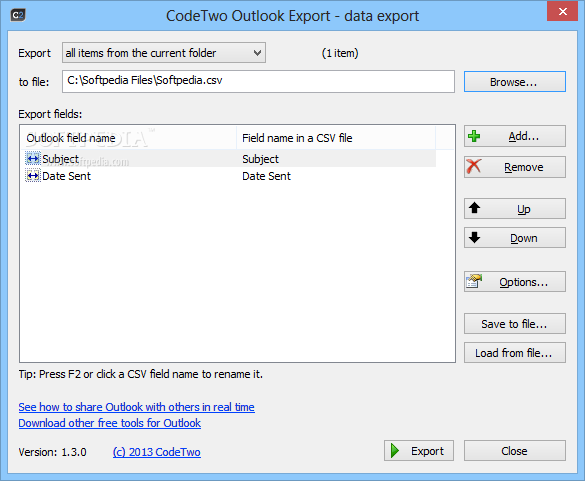Click the field icon beside Subject row
Image resolution: width=585 pixels, height=481 pixels.
(33, 159)
